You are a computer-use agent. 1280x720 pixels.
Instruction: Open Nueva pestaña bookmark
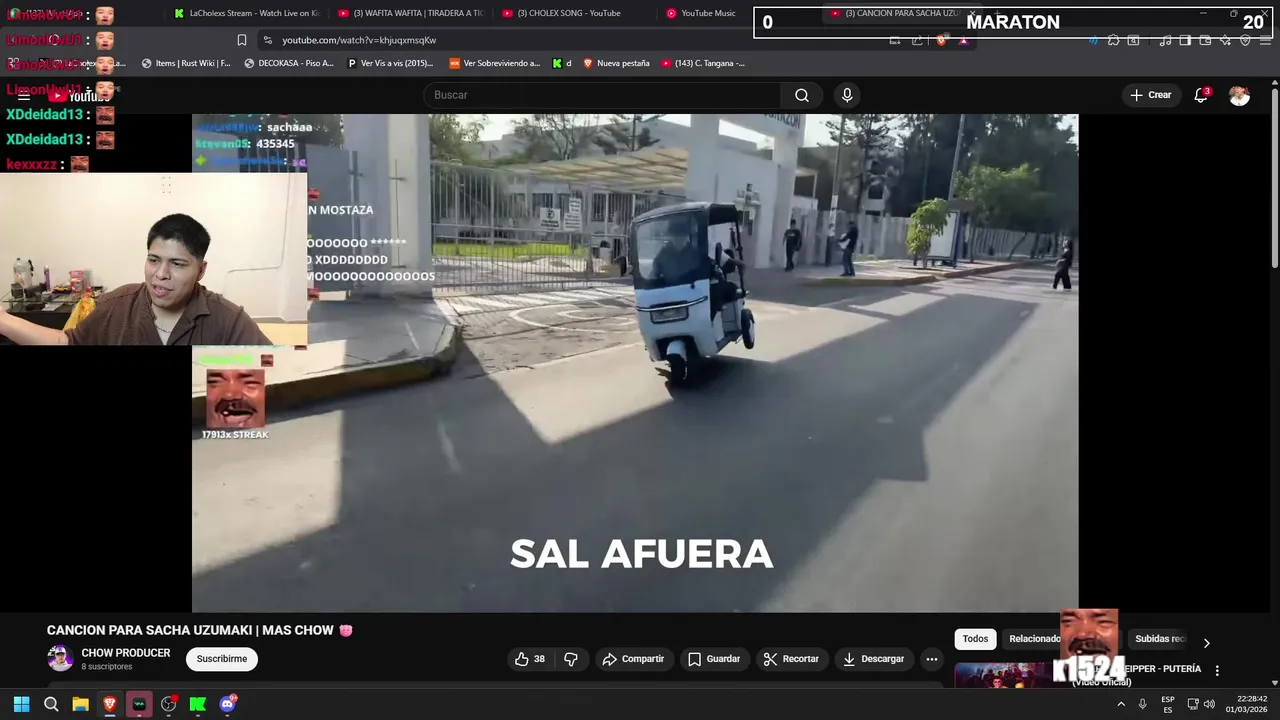tap(616, 63)
